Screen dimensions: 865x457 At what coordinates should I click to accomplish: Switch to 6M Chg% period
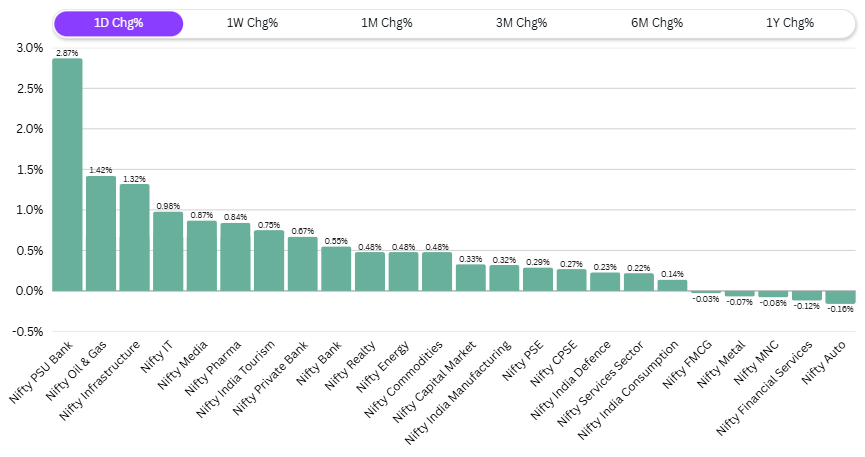tap(656, 23)
